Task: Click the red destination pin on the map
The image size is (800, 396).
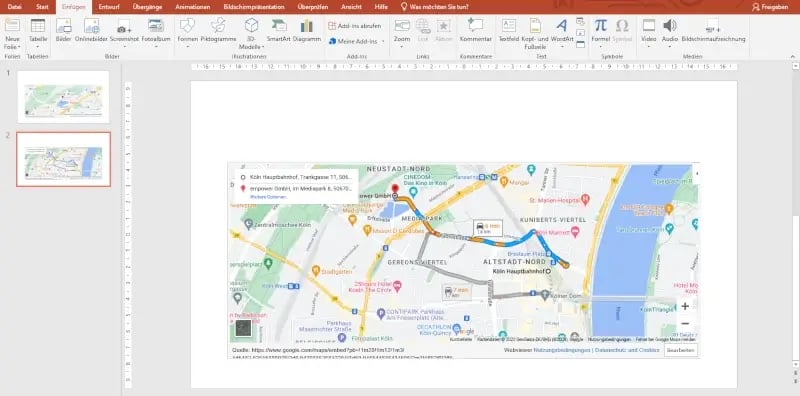Action: pos(394,189)
